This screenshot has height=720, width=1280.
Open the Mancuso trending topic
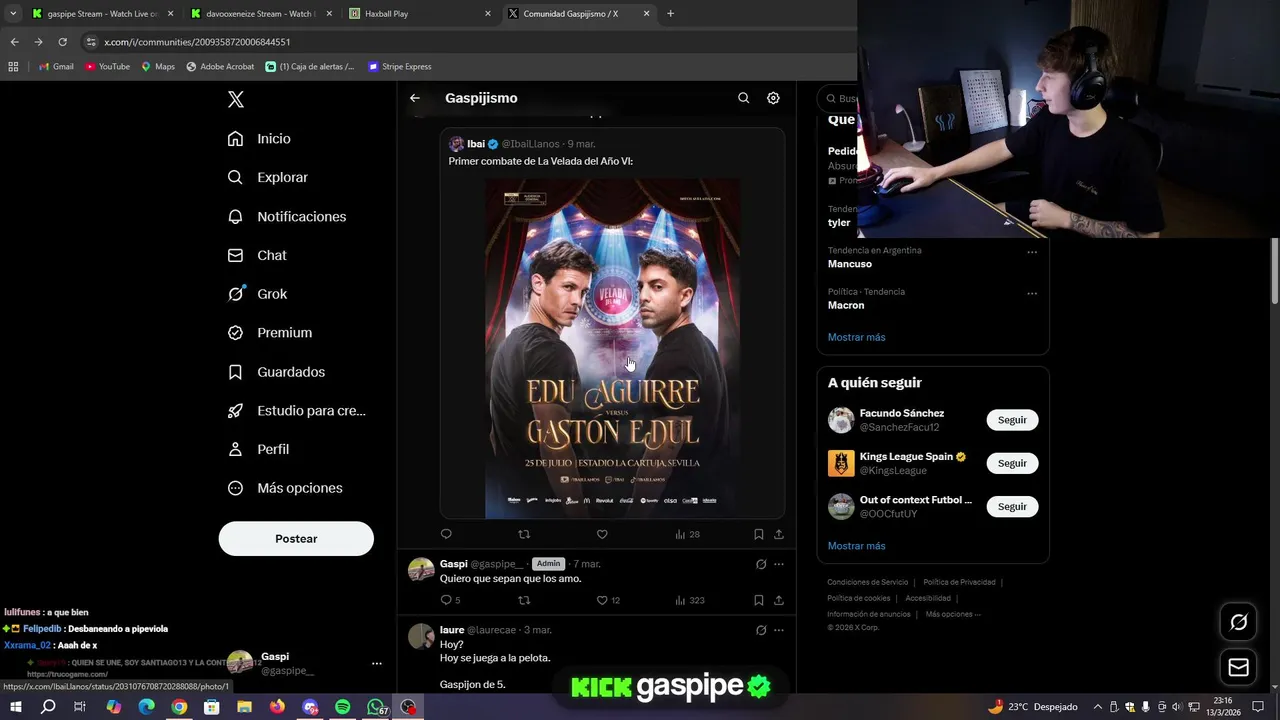[850, 264]
